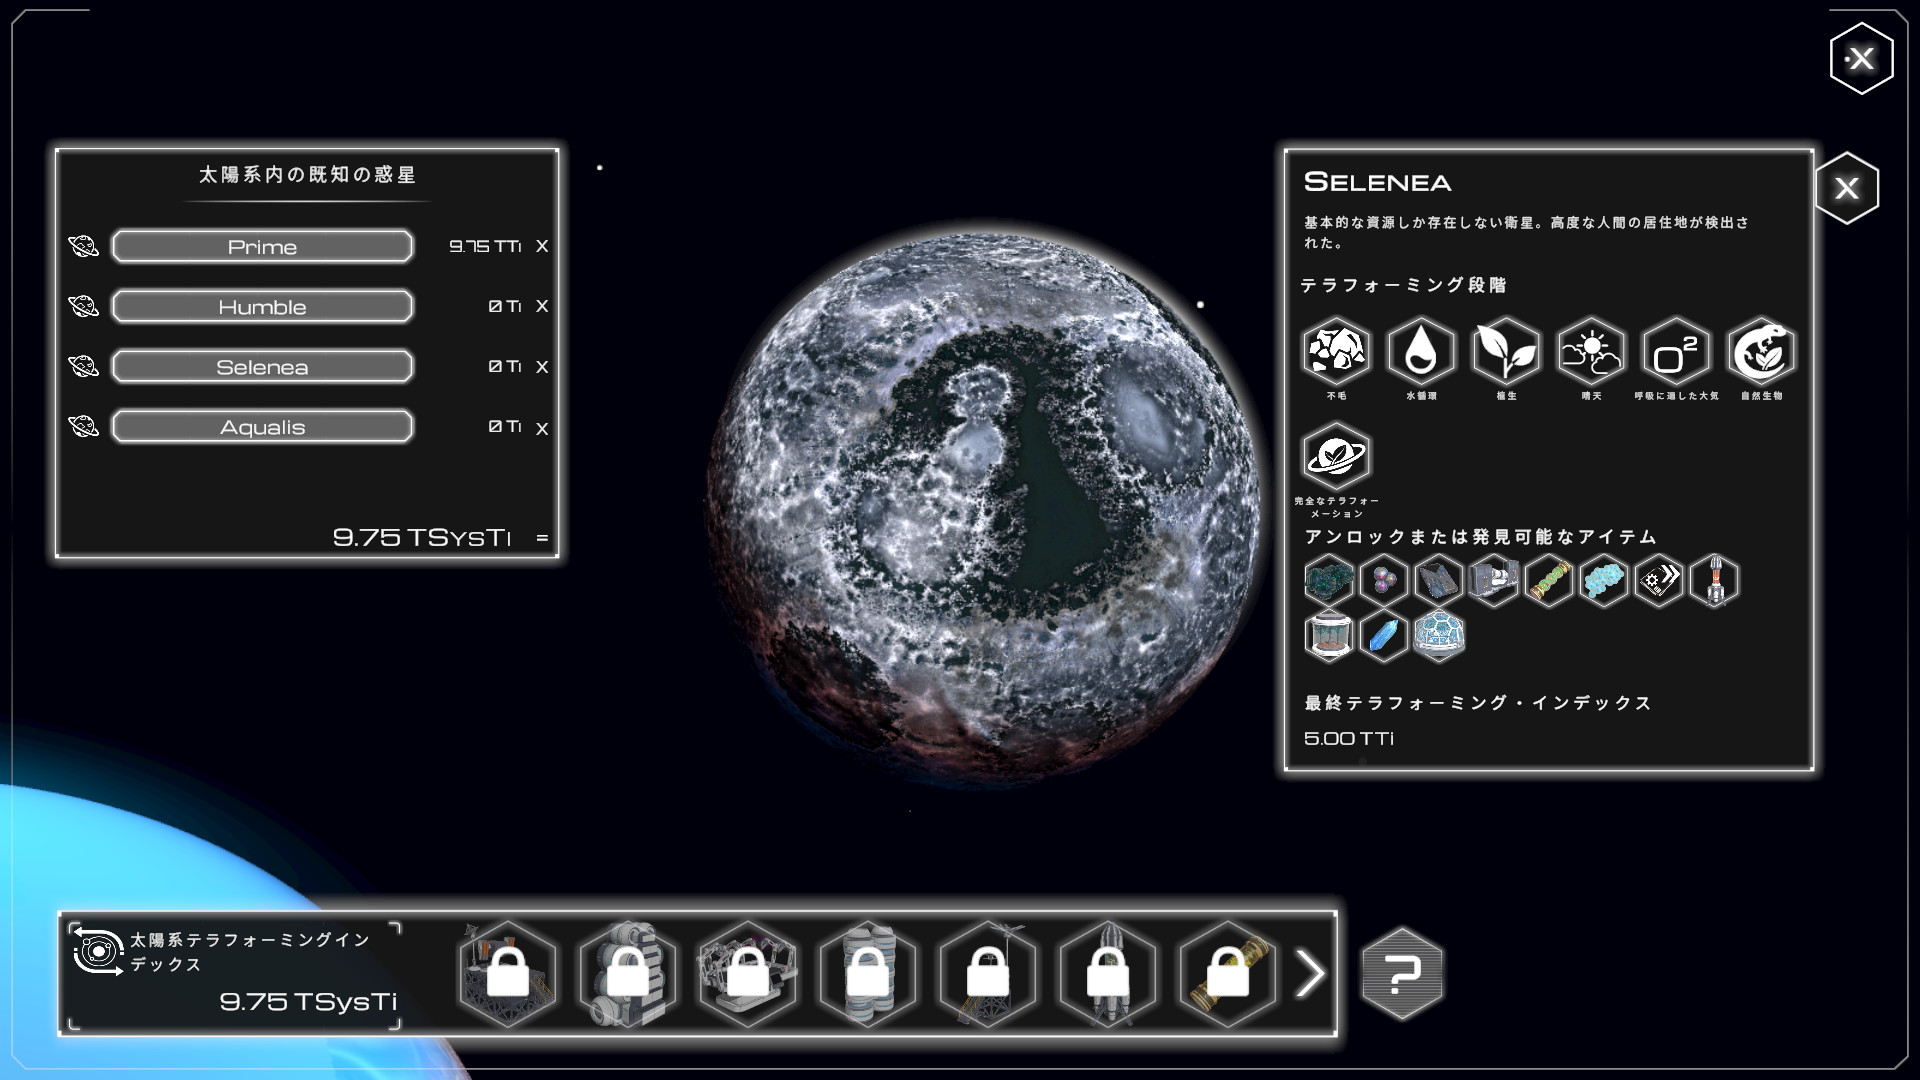The height and width of the screenshot is (1080, 1920).
Task: Close the solar system screen with the top X
Action: tap(1861, 59)
